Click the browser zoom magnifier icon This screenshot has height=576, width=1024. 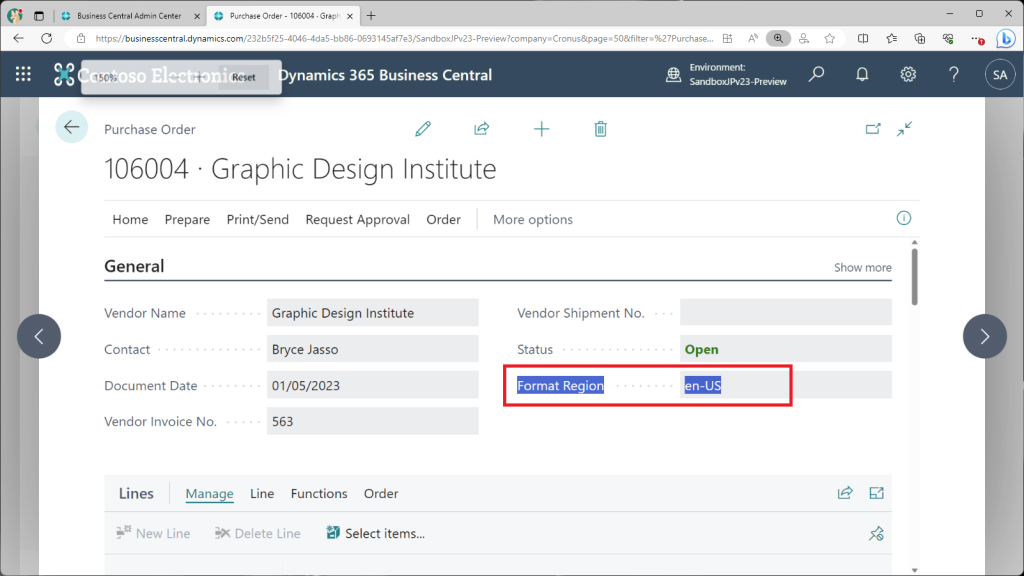tap(778, 39)
